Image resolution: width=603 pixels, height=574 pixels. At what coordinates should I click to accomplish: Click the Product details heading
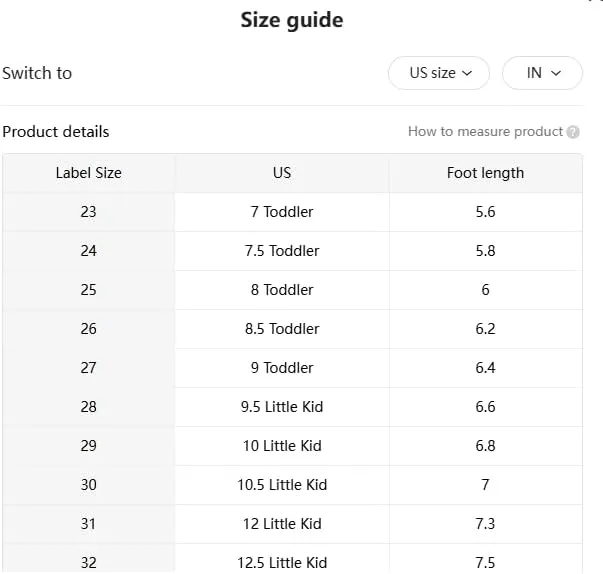tap(56, 132)
